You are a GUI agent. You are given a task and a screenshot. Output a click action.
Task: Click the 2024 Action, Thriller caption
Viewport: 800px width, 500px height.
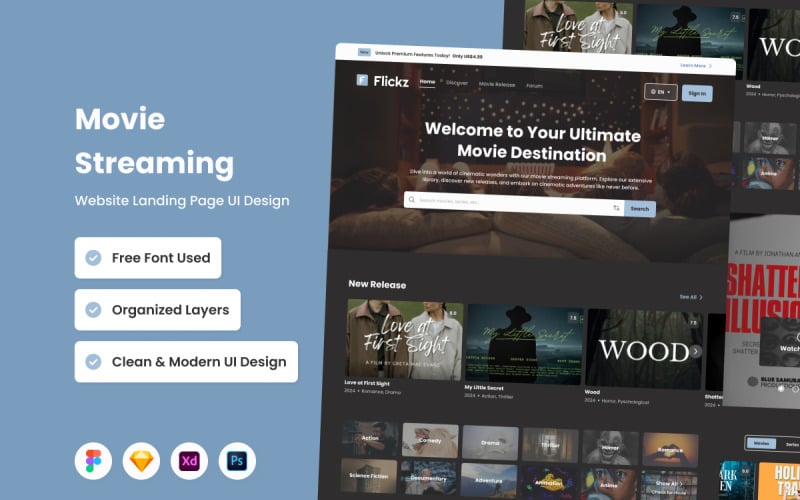pos(489,395)
